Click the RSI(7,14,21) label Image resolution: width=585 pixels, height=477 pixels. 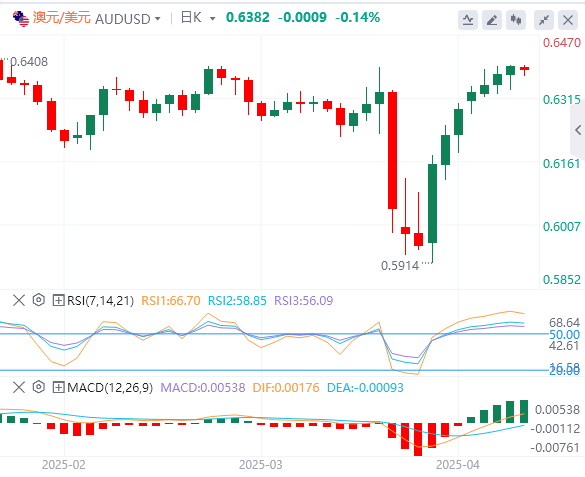pos(100,301)
